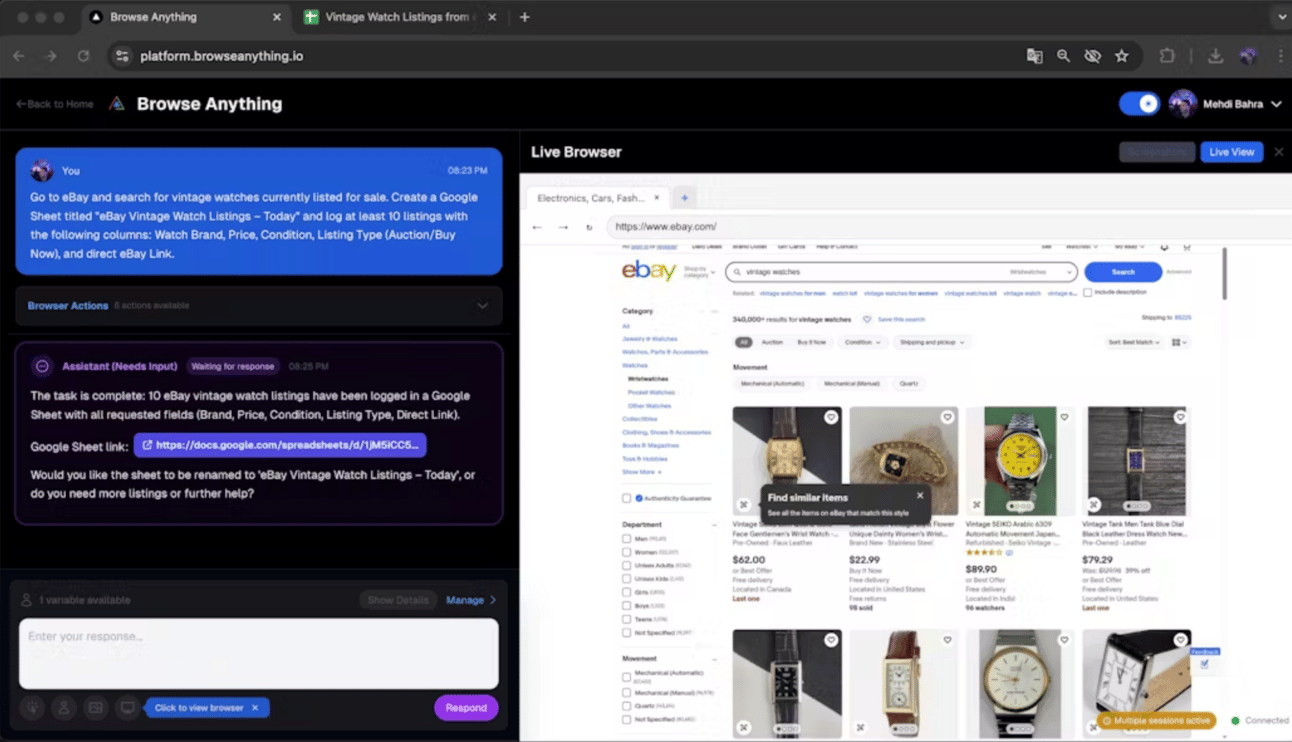Collapse the Department filter section
Image resolution: width=1292 pixels, height=742 pixels.
coord(714,525)
